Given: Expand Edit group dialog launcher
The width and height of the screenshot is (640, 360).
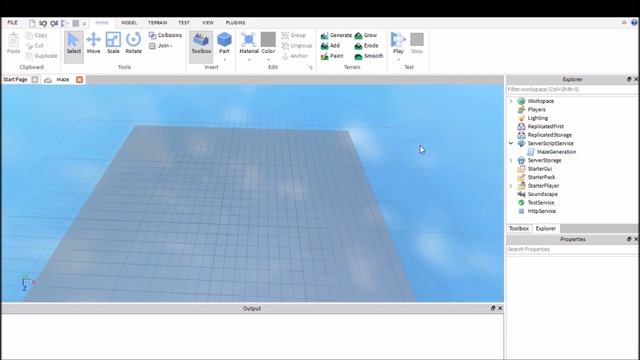Looking at the screenshot, I should click(310, 67).
